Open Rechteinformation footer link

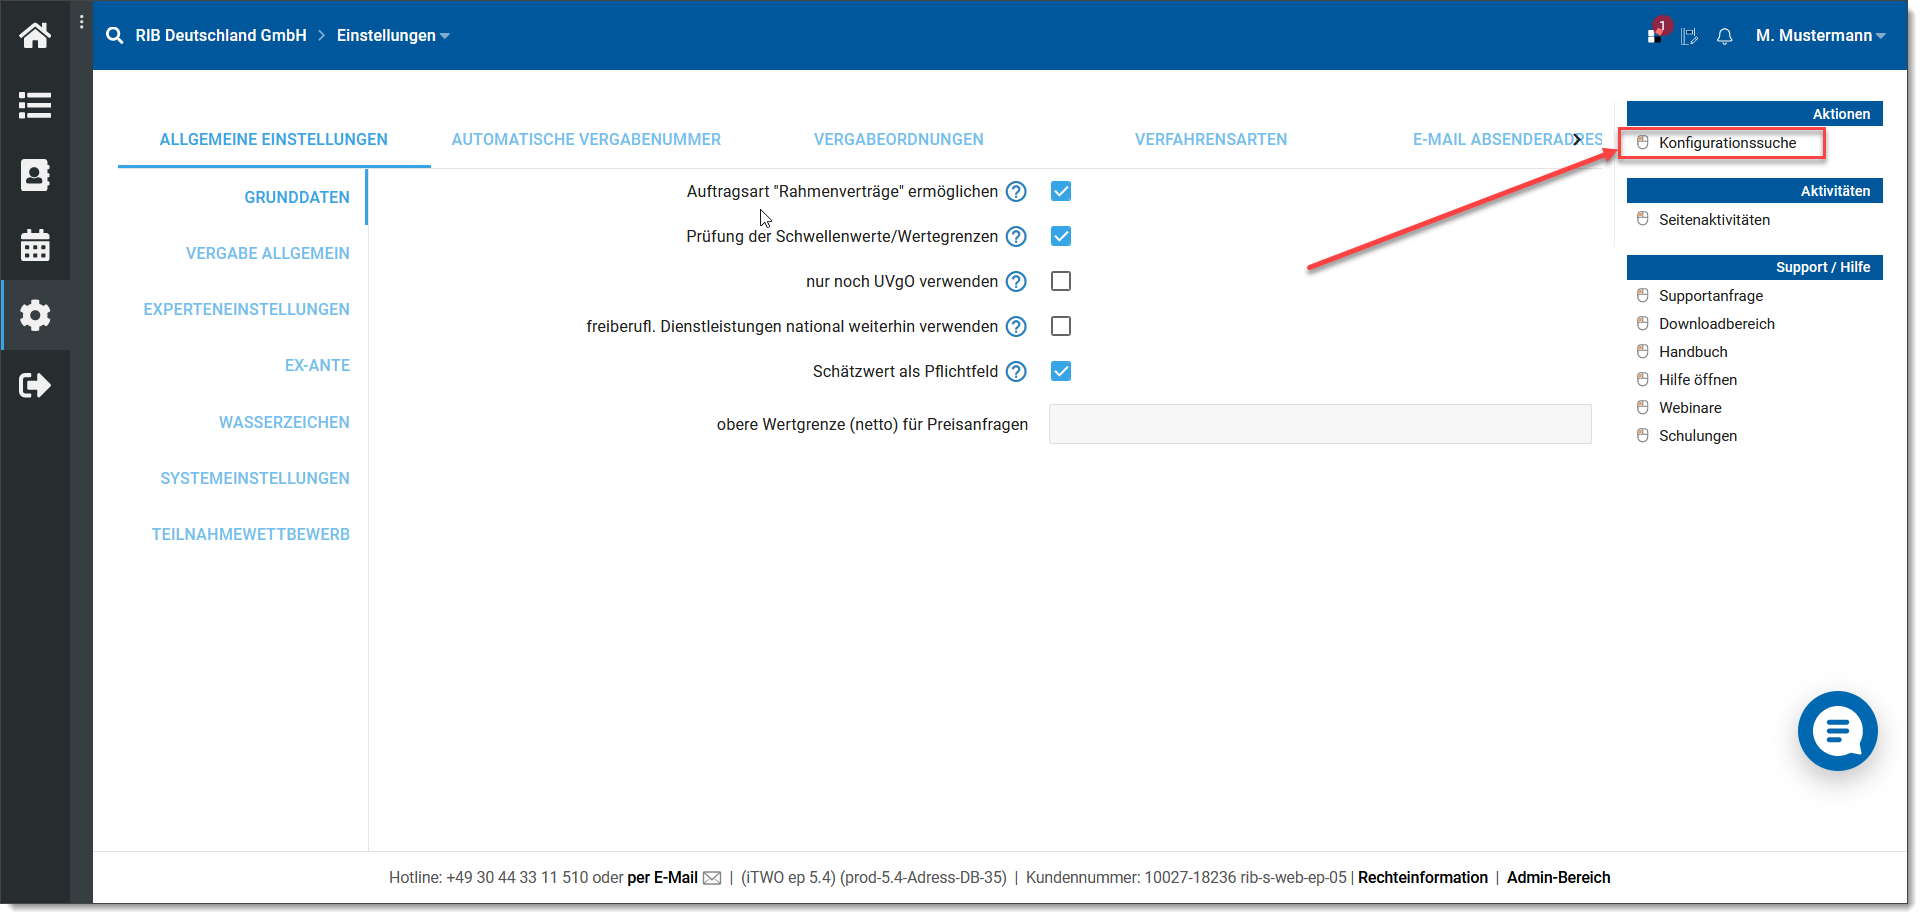pyautogui.click(x=1423, y=878)
